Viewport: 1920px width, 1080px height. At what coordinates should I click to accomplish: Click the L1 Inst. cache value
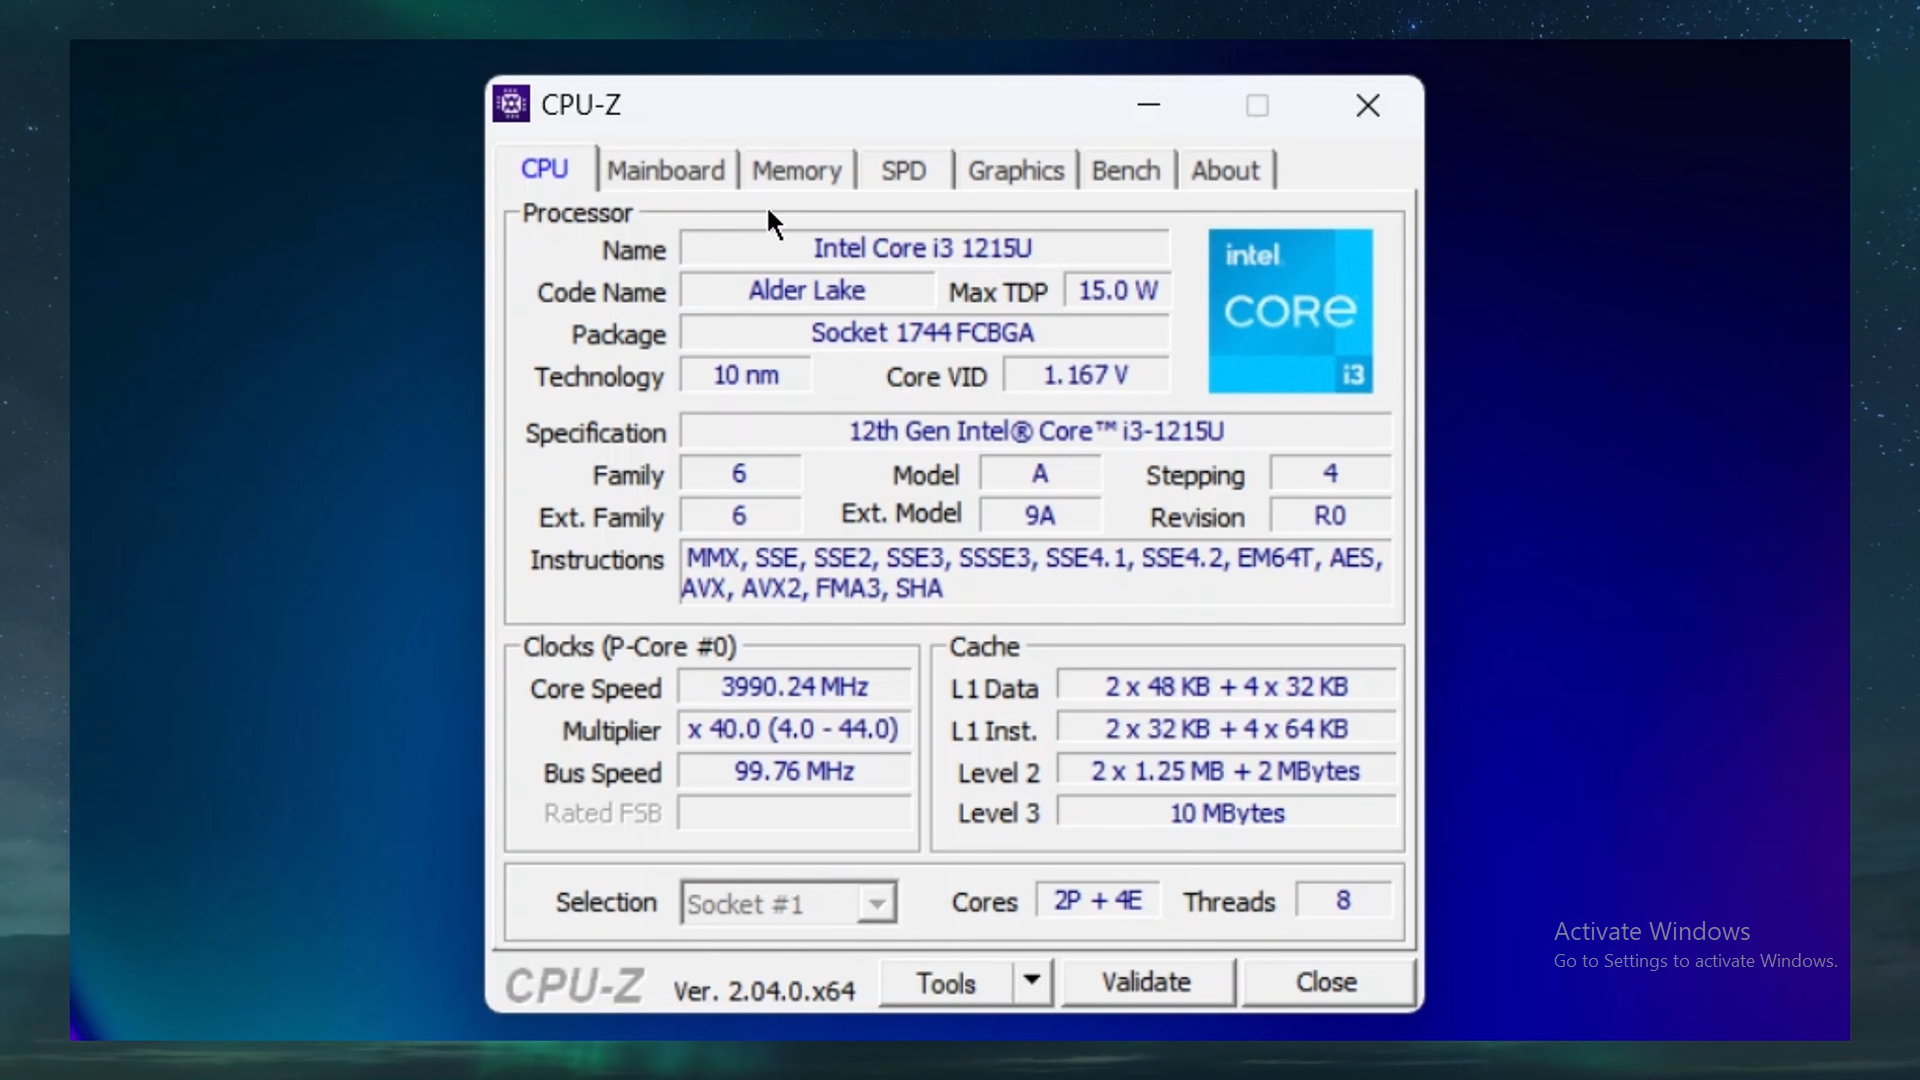pos(1226,729)
